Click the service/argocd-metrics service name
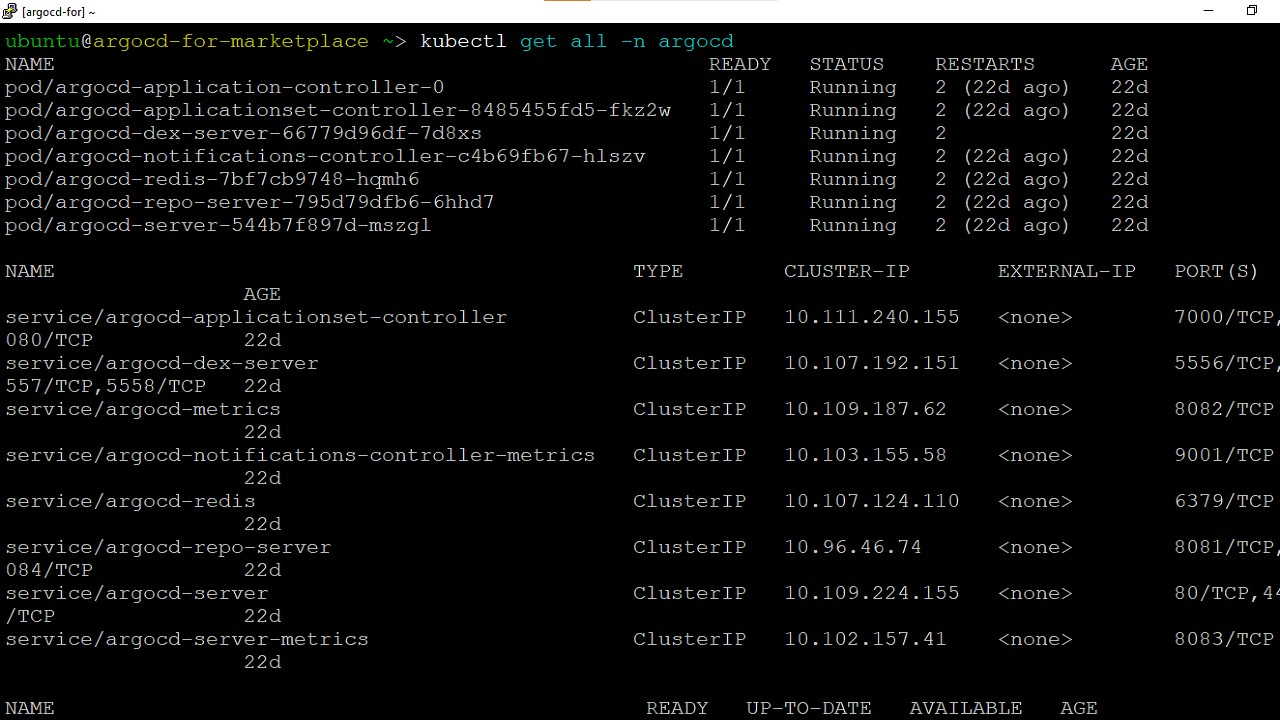 tap(143, 409)
